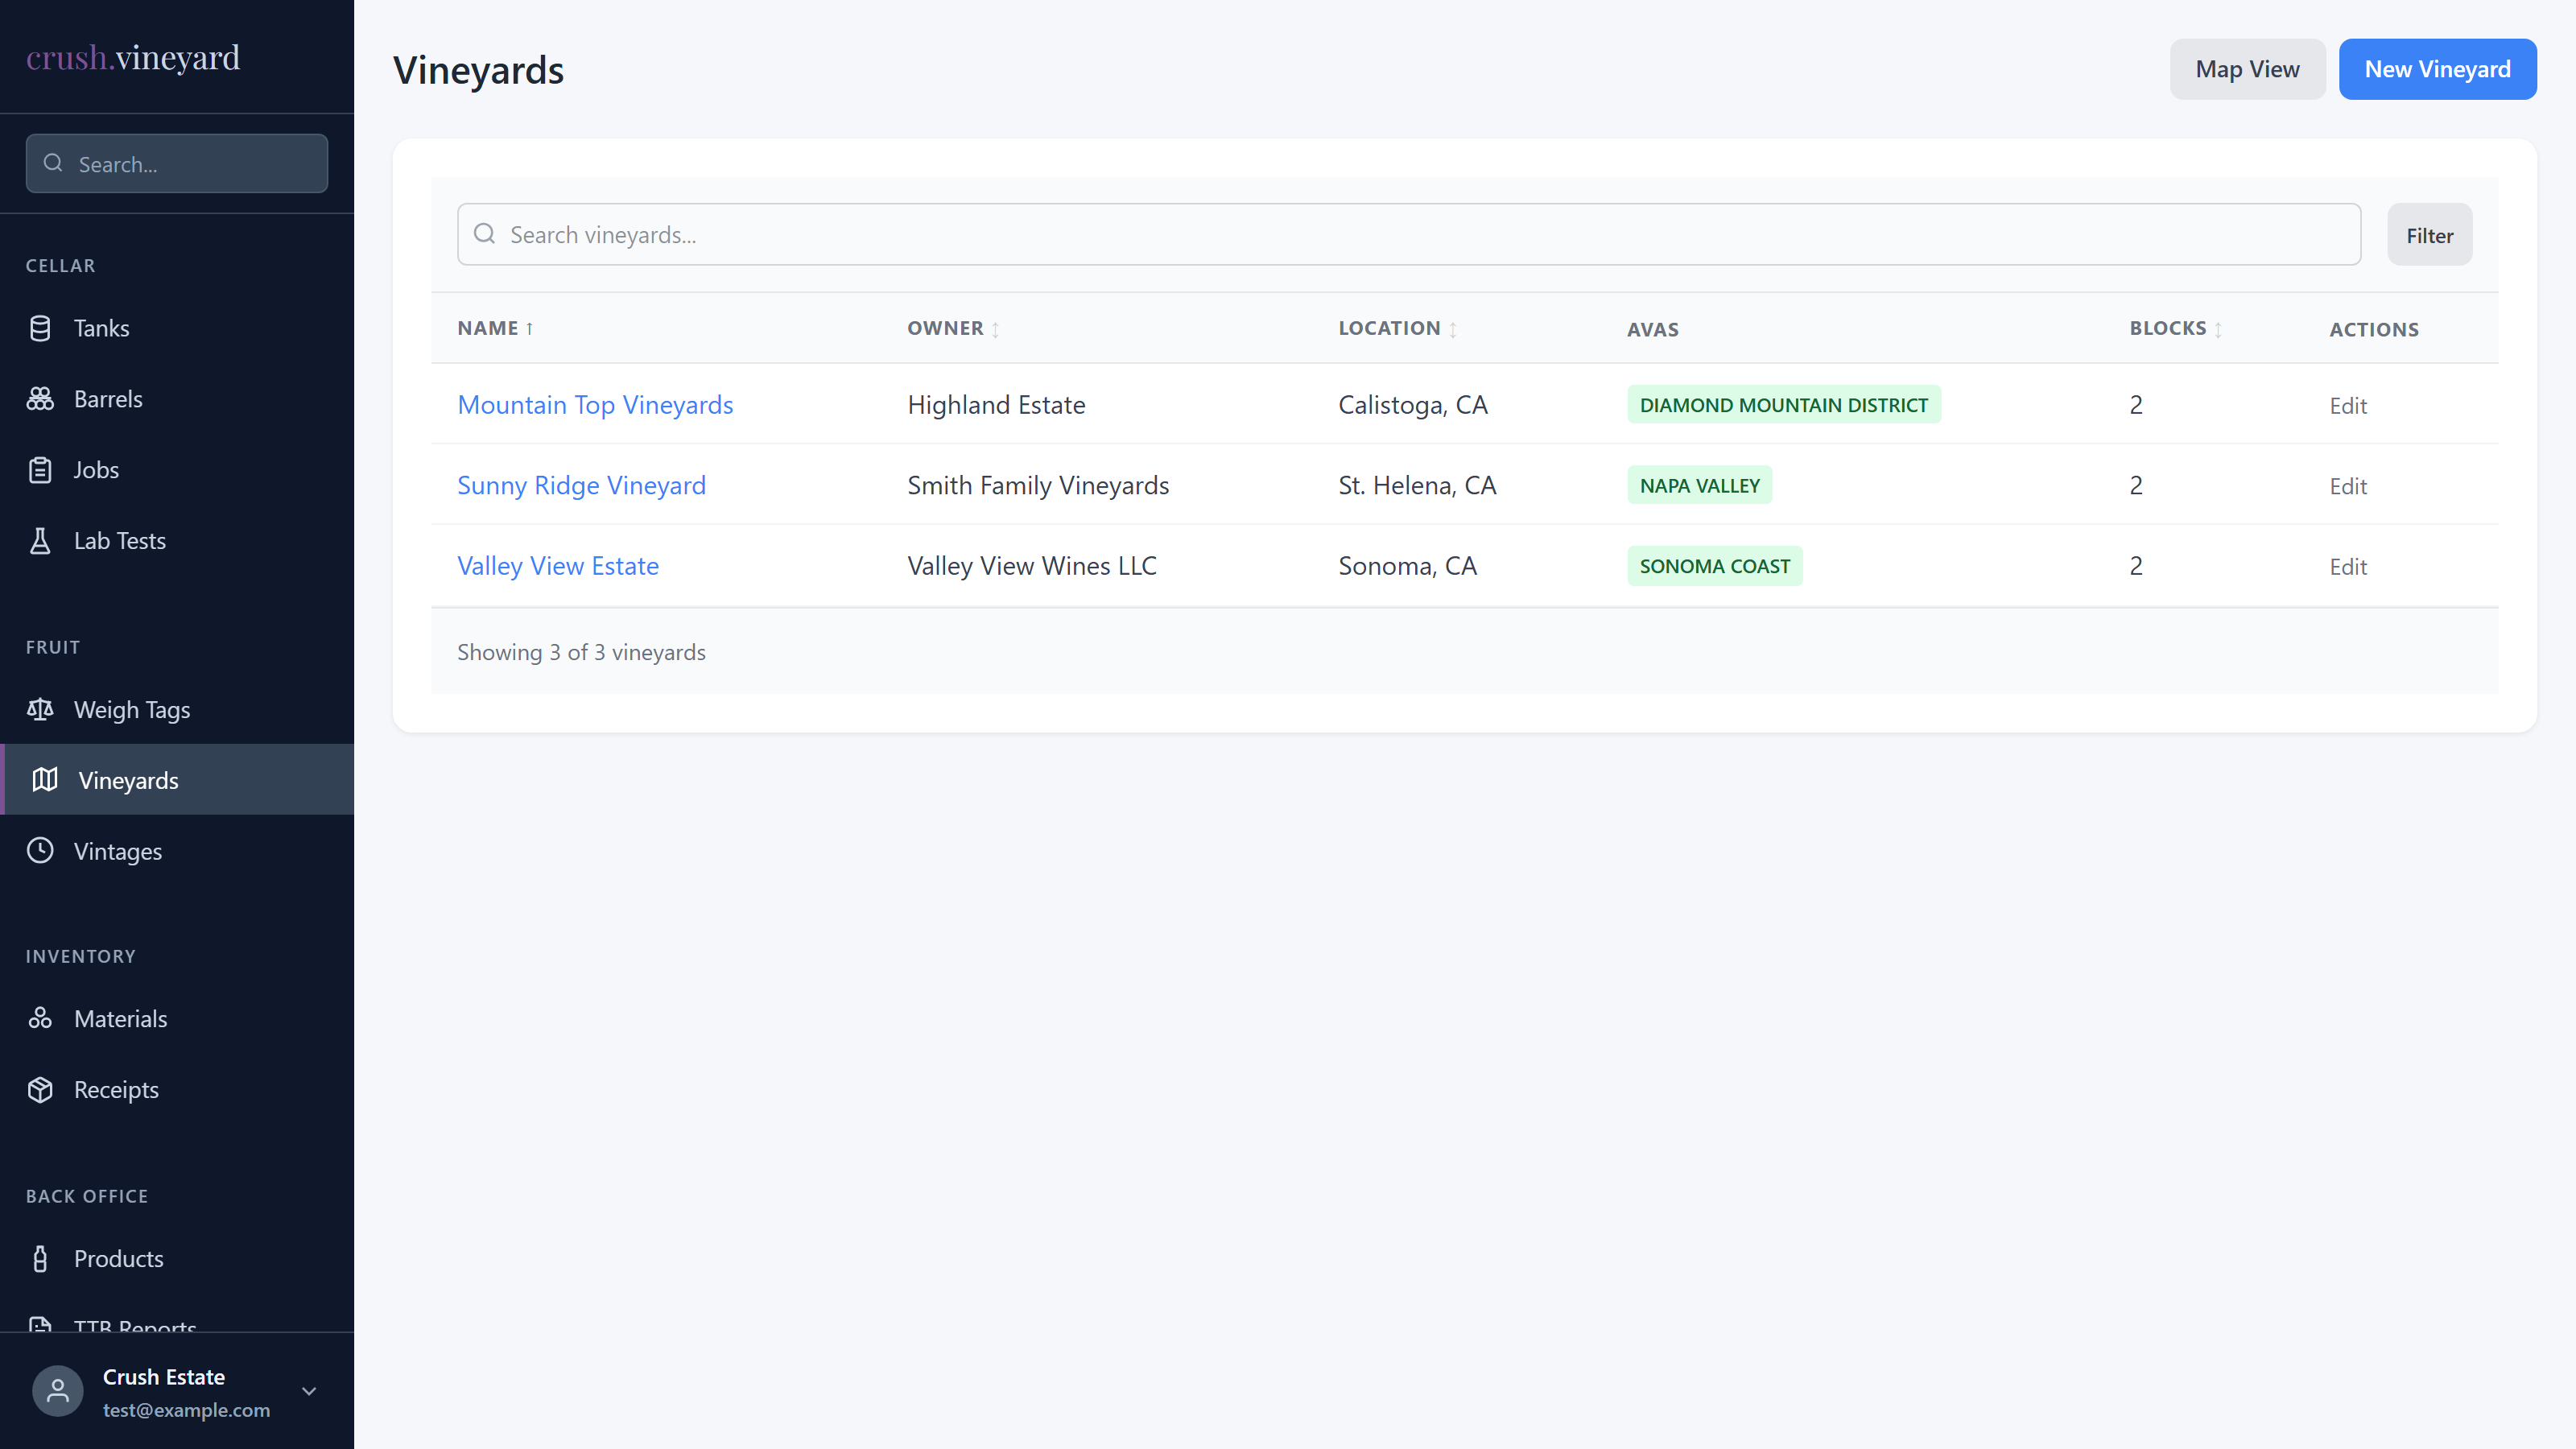
Task: Navigate to Weigh Tags
Action: coord(177,710)
